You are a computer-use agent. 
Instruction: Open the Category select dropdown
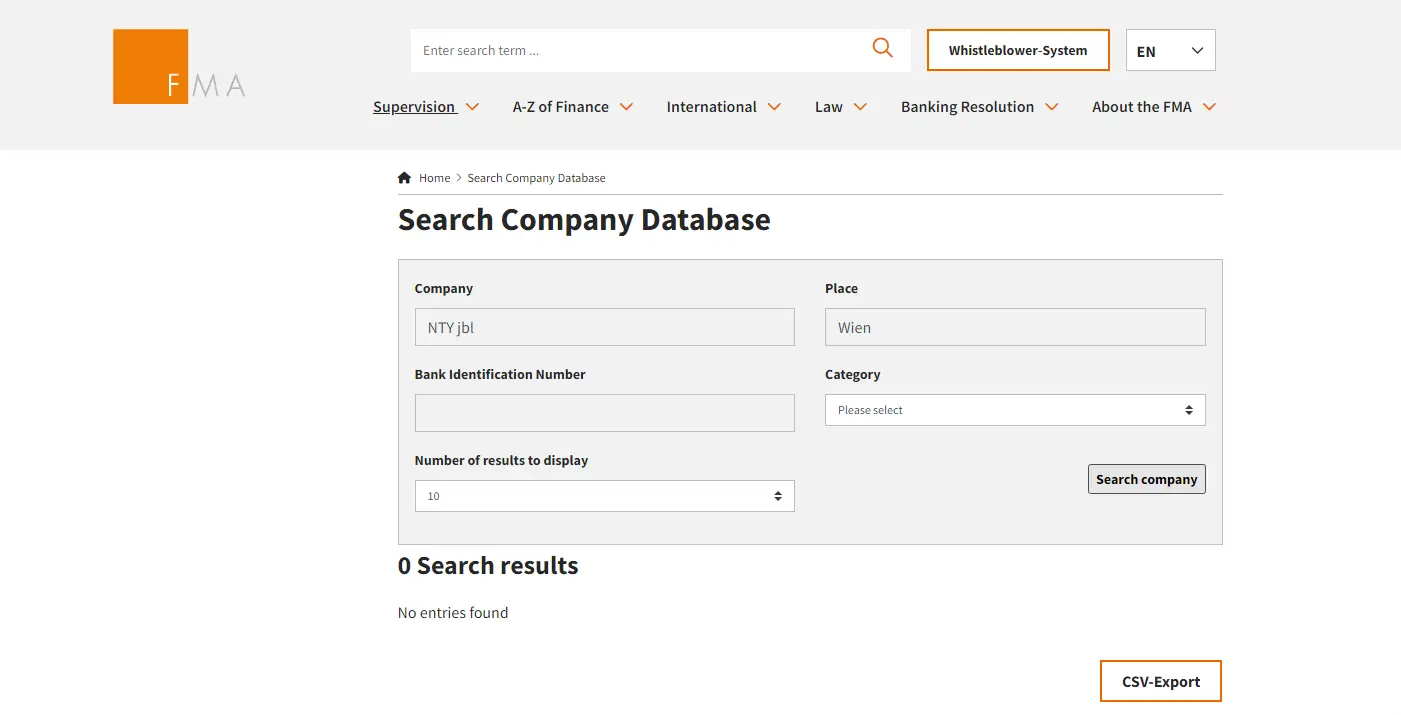pos(1014,410)
